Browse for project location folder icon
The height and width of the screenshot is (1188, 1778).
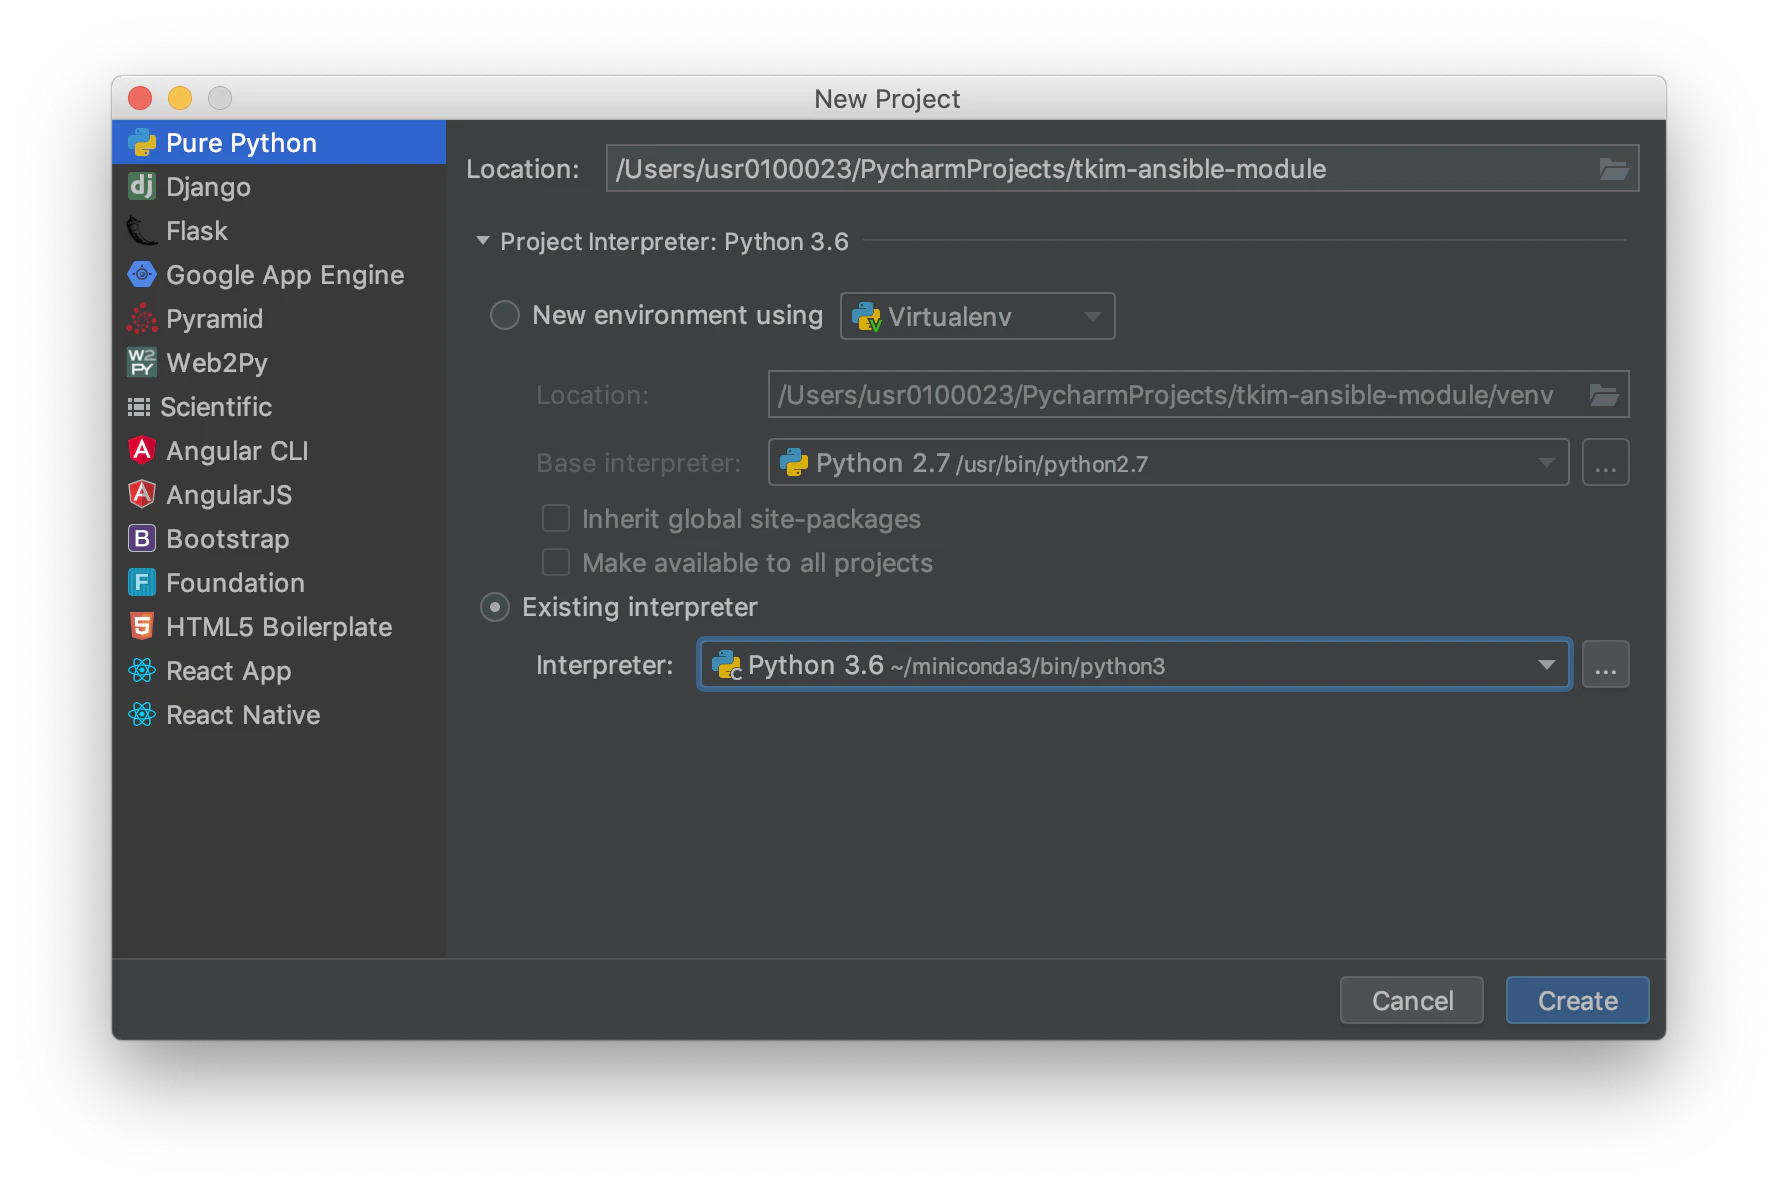click(x=1613, y=169)
